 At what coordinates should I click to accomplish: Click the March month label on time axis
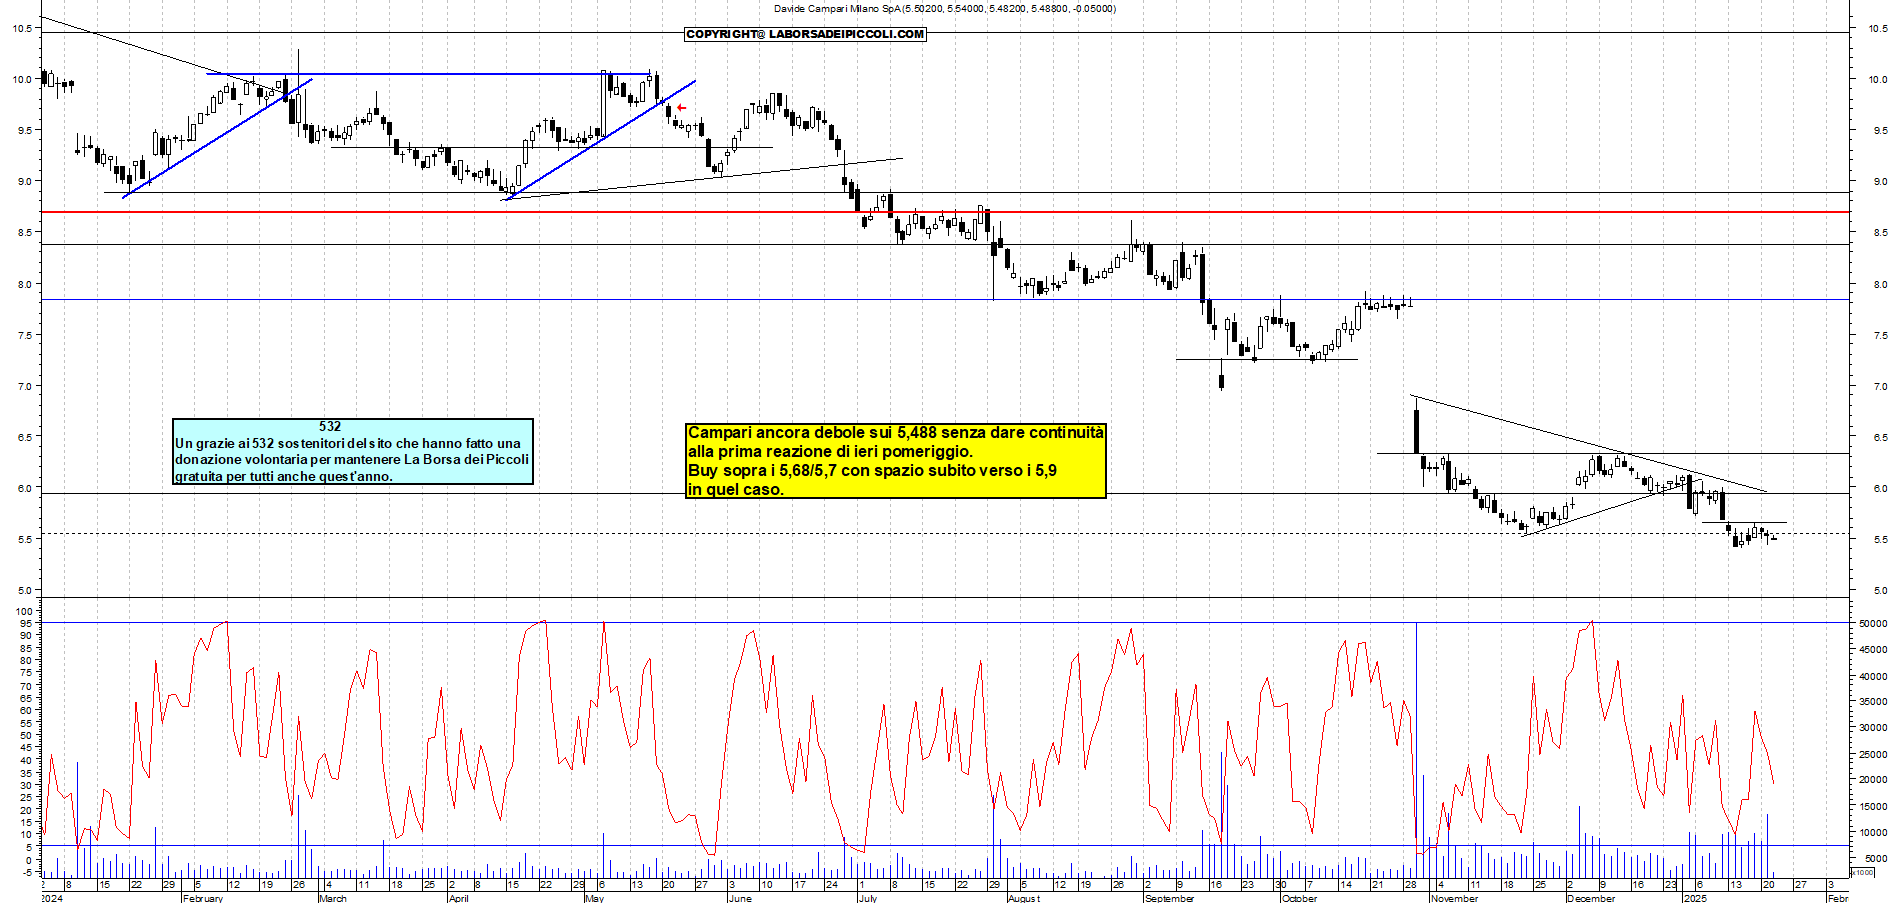click(333, 898)
